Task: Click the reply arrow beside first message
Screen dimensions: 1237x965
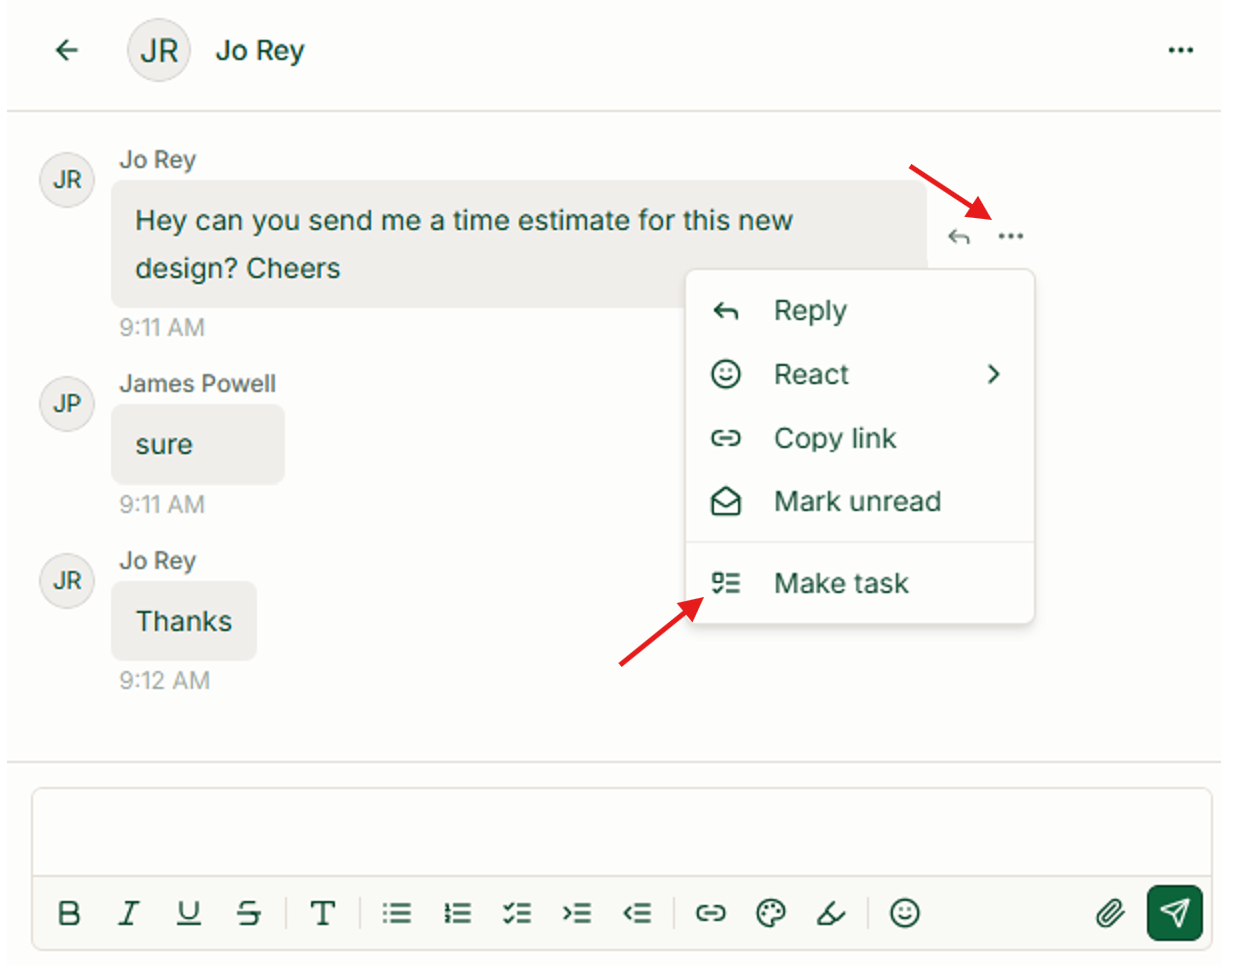Action: point(959,237)
